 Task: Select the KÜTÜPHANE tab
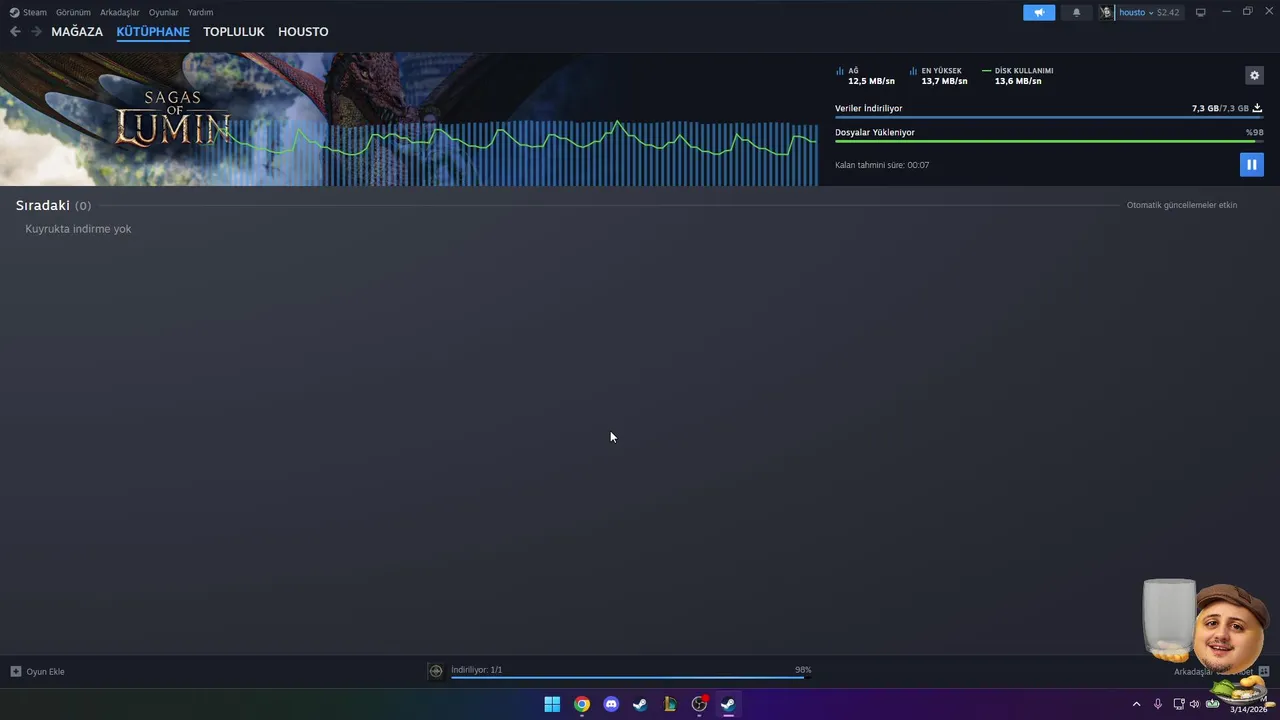153,31
